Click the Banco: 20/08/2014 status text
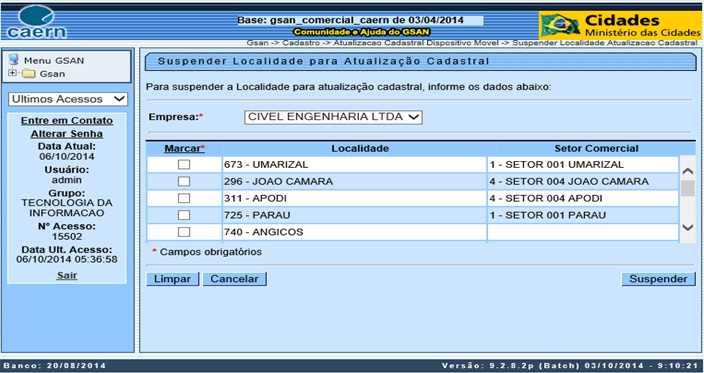This screenshot has width=704, height=373. [55, 365]
